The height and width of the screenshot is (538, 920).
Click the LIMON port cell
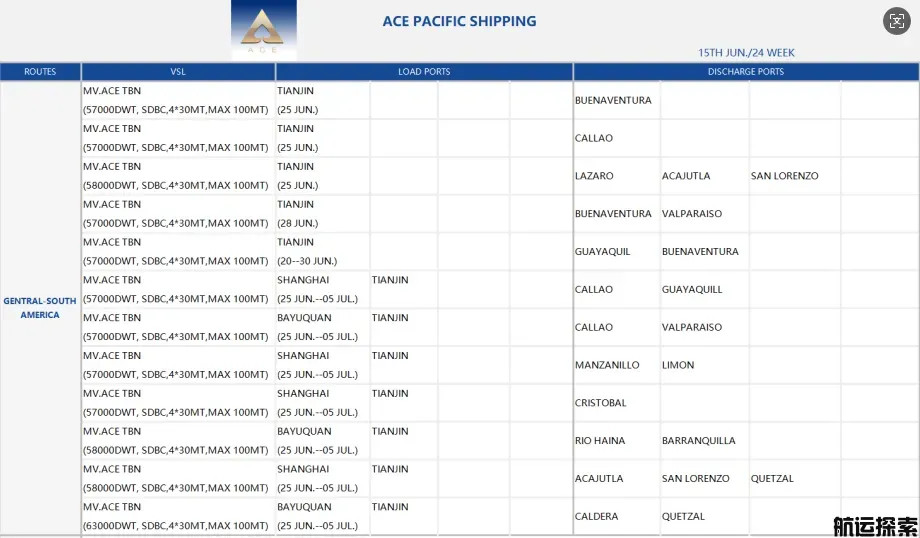point(704,365)
